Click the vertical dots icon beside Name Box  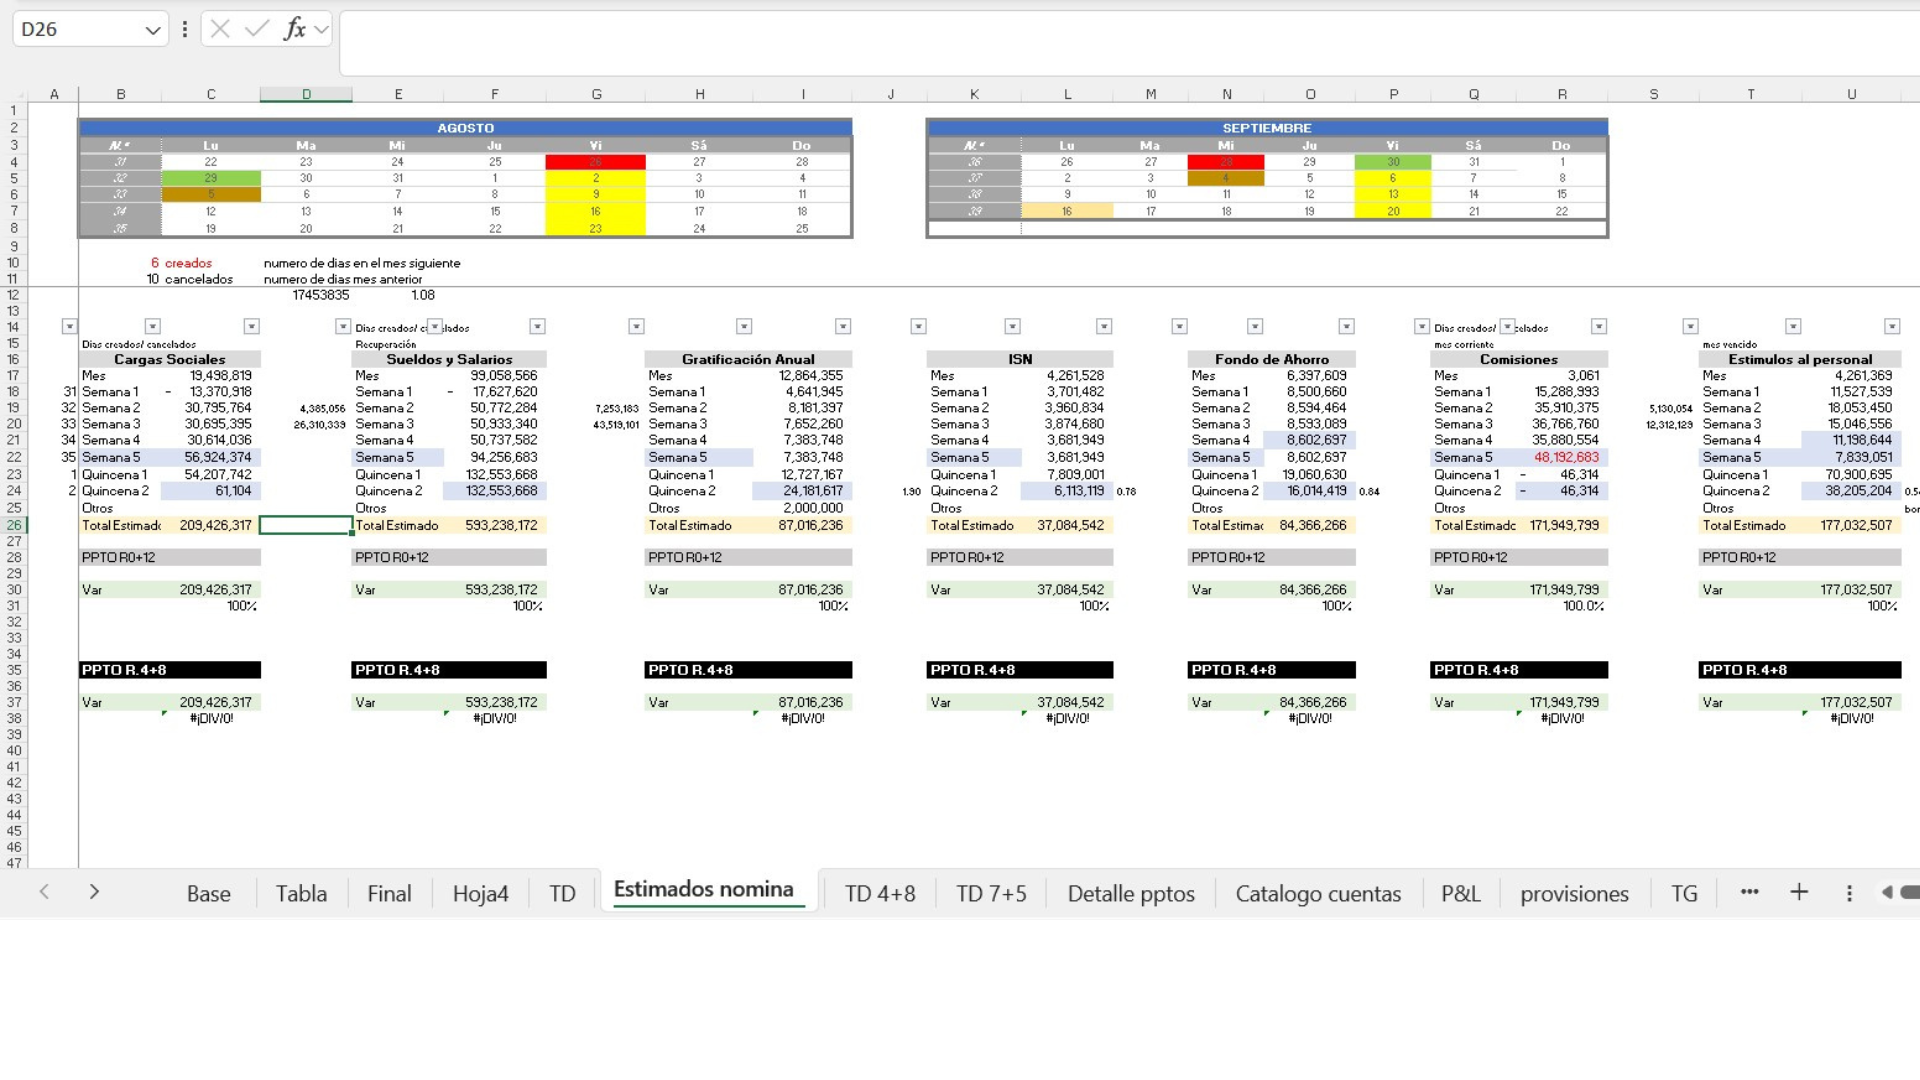tap(185, 29)
